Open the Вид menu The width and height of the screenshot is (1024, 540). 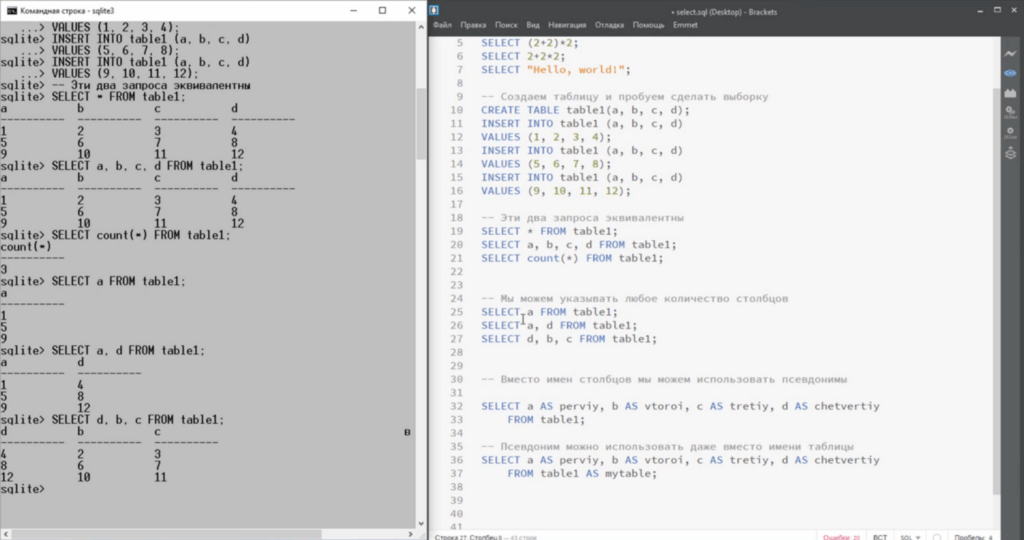533,25
